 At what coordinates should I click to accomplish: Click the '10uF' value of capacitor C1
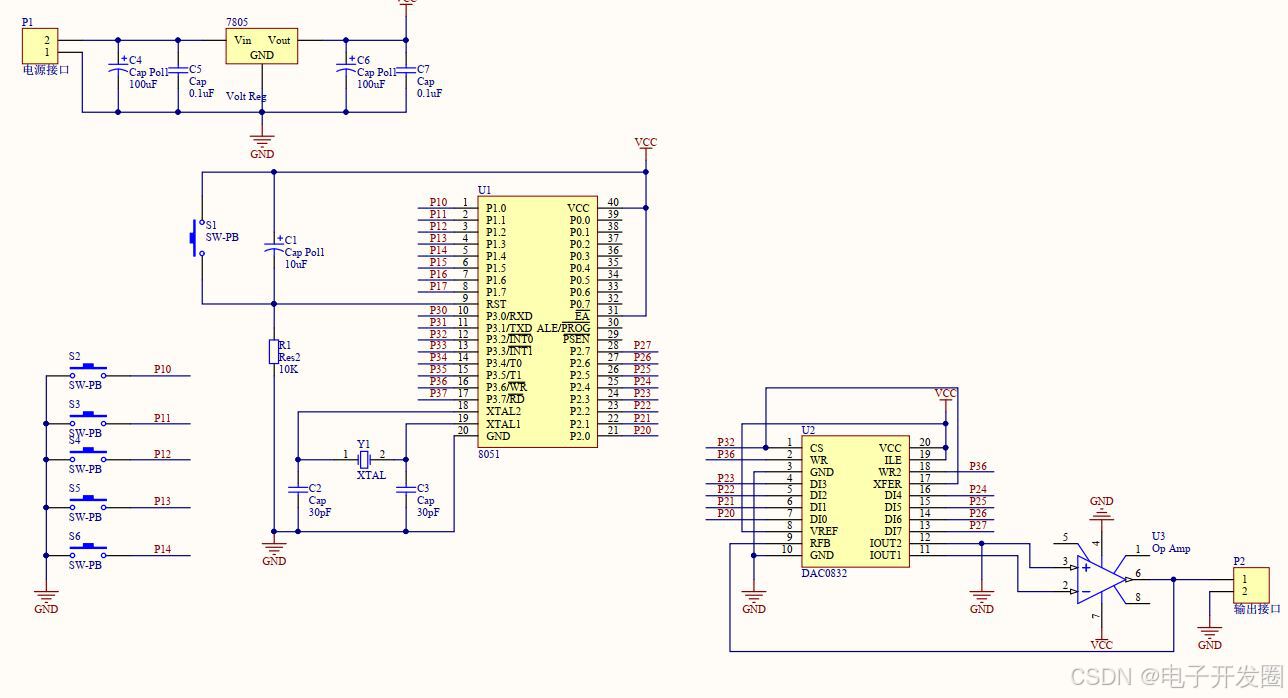click(296, 265)
